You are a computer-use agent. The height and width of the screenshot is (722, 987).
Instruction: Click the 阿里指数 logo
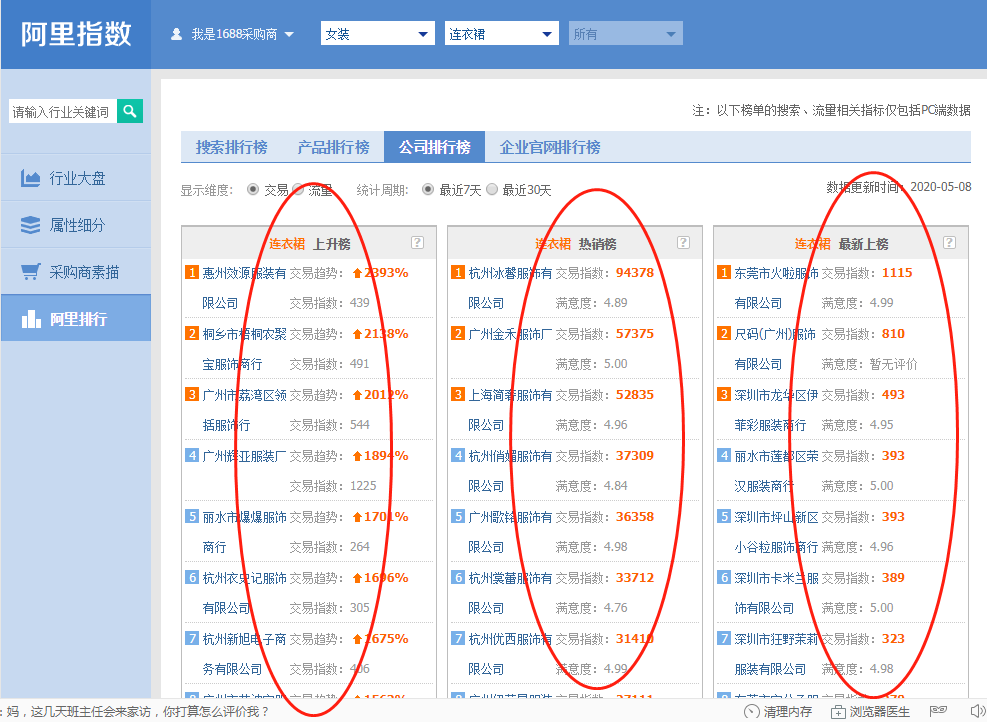coord(76,34)
